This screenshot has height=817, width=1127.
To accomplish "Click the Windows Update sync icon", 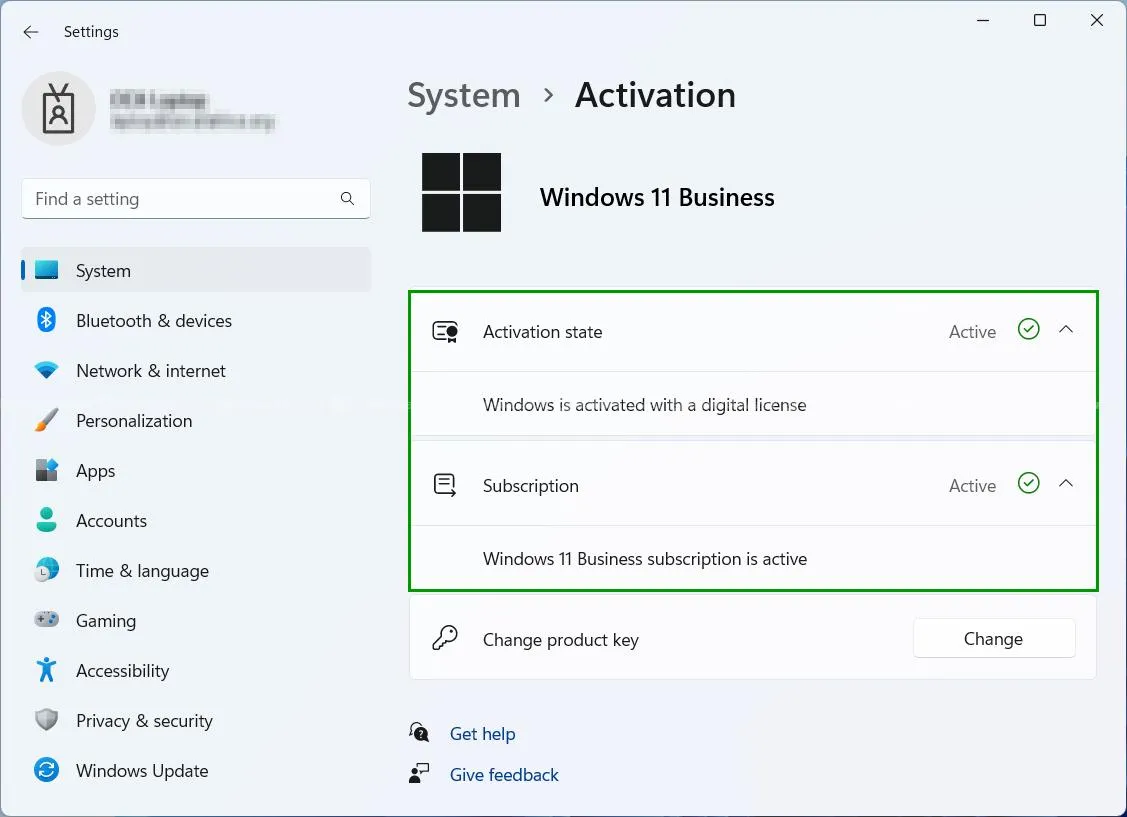I will pos(46,770).
